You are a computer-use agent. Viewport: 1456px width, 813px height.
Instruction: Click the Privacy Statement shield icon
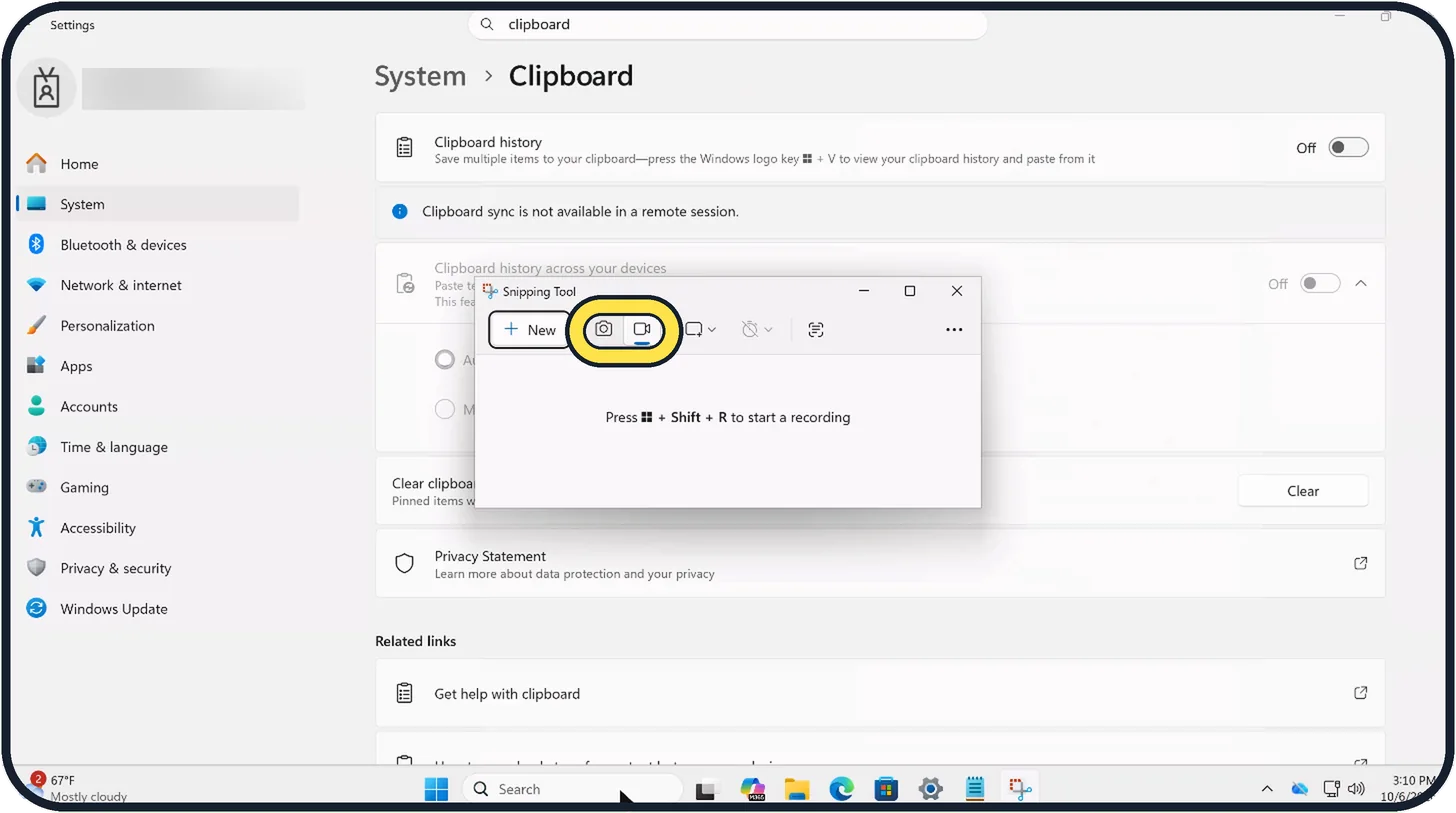point(404,564)
